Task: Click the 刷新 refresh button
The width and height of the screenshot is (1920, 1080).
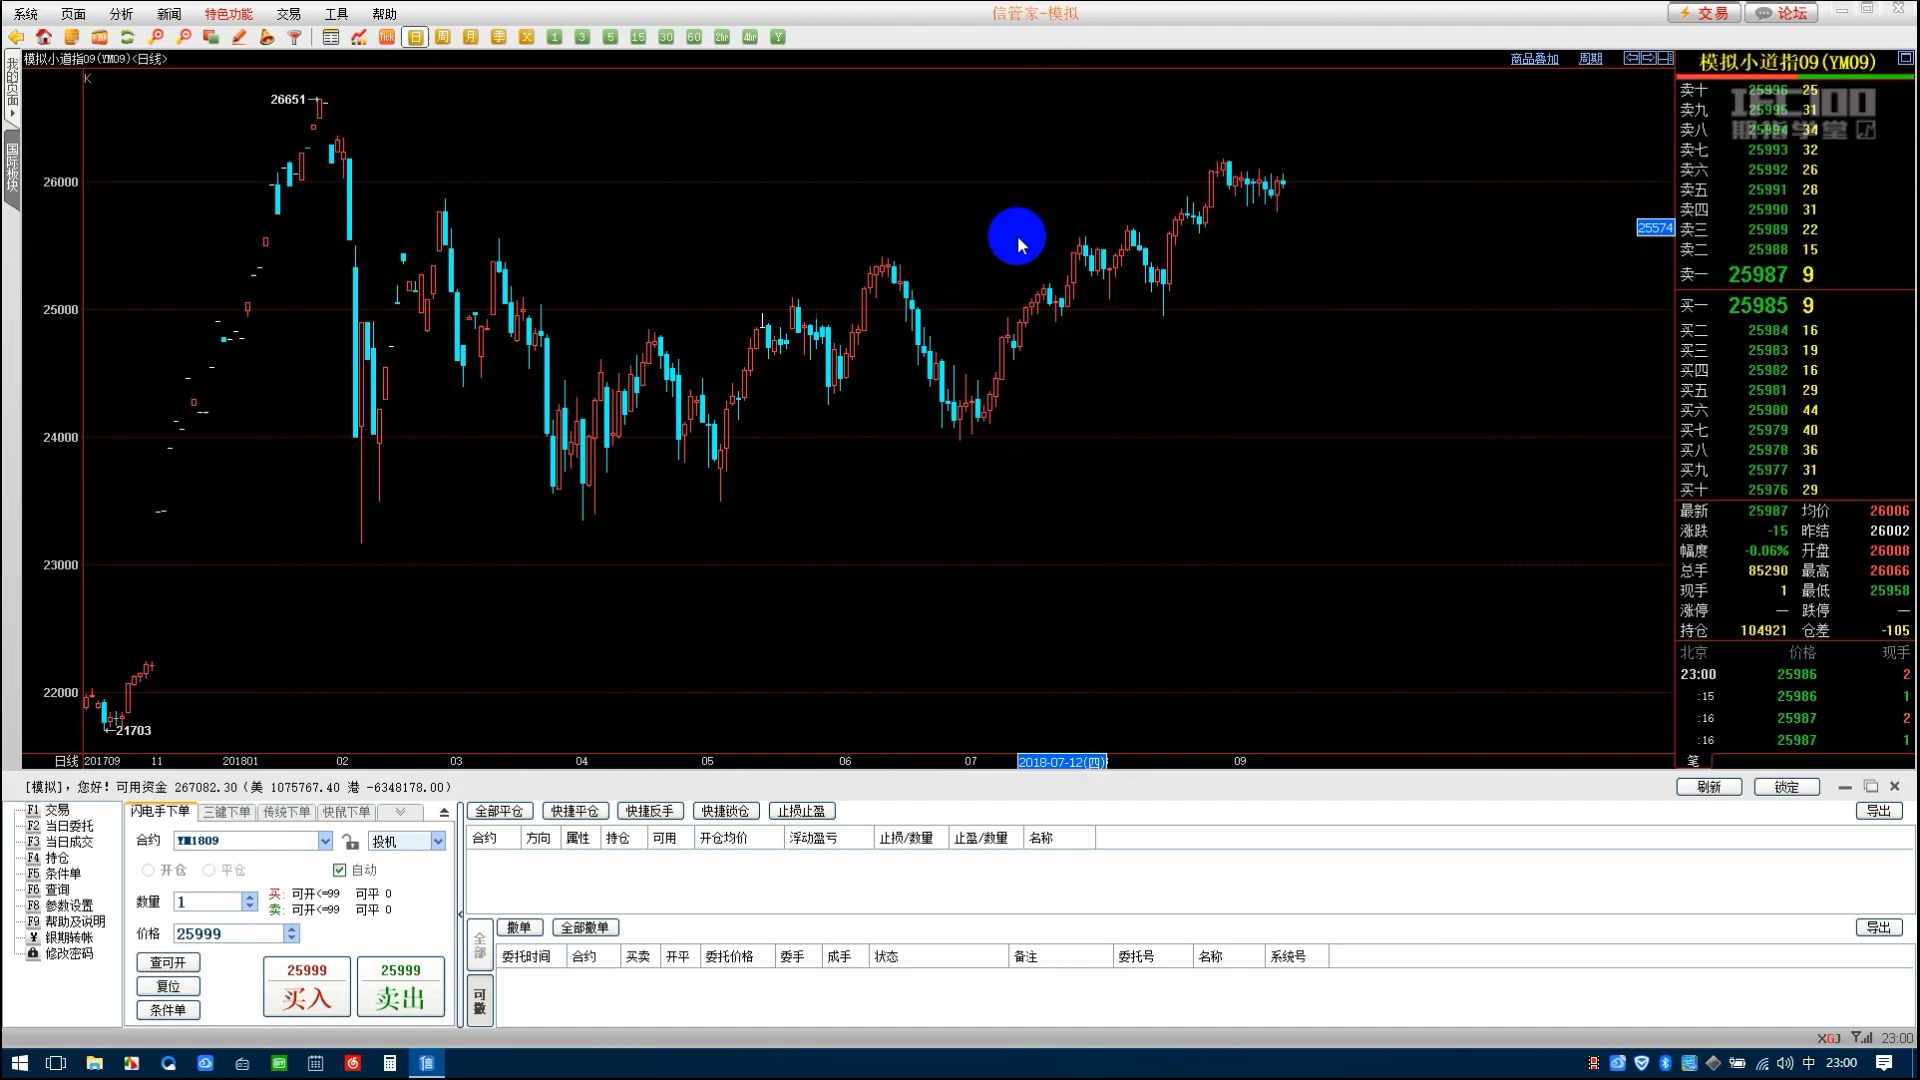Action: [x=1709, y=787]
